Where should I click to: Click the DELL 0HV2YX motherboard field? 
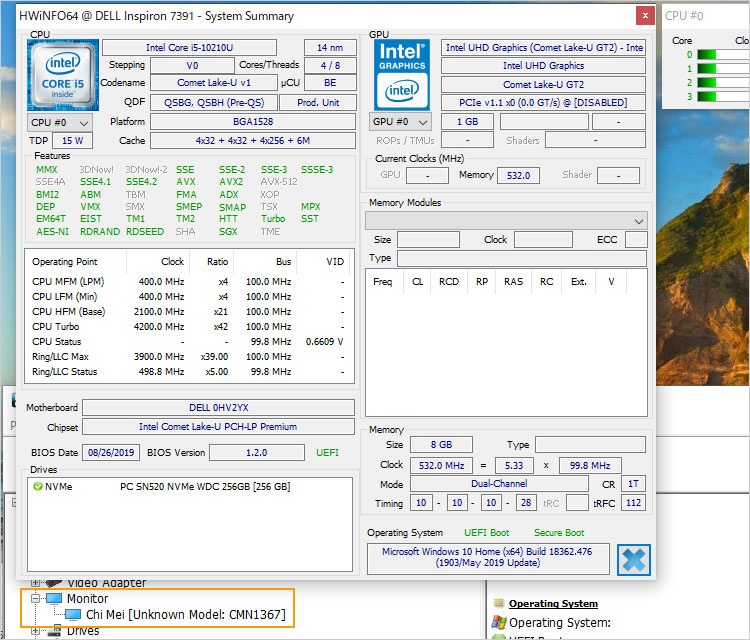click(x=219, y=408)
